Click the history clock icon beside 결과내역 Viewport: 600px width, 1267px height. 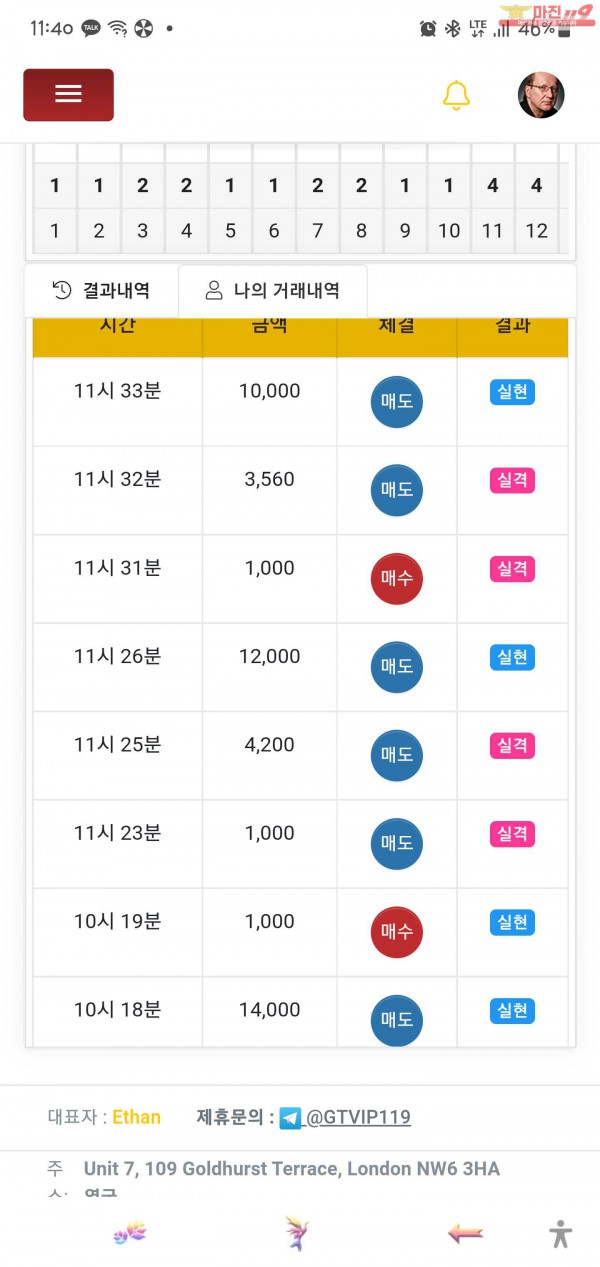click(62, 291)
